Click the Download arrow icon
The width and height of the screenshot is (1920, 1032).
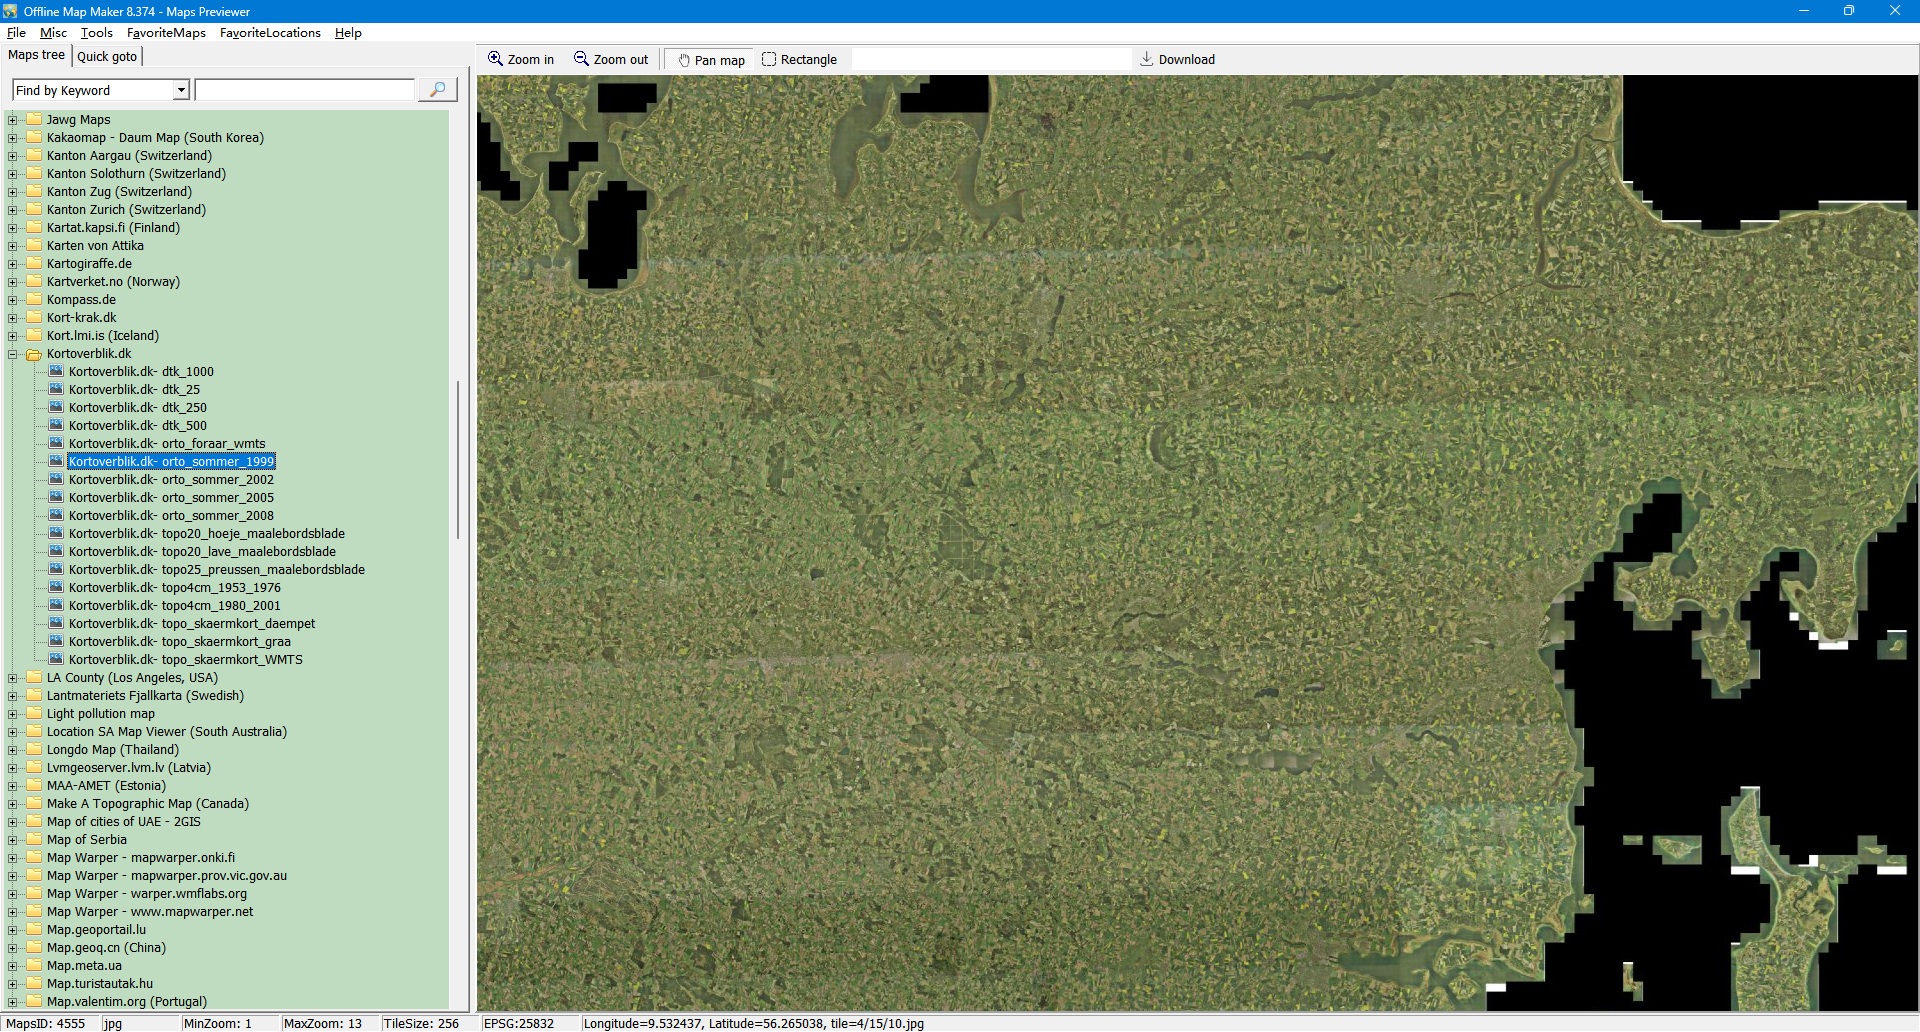pos(1147,59)
